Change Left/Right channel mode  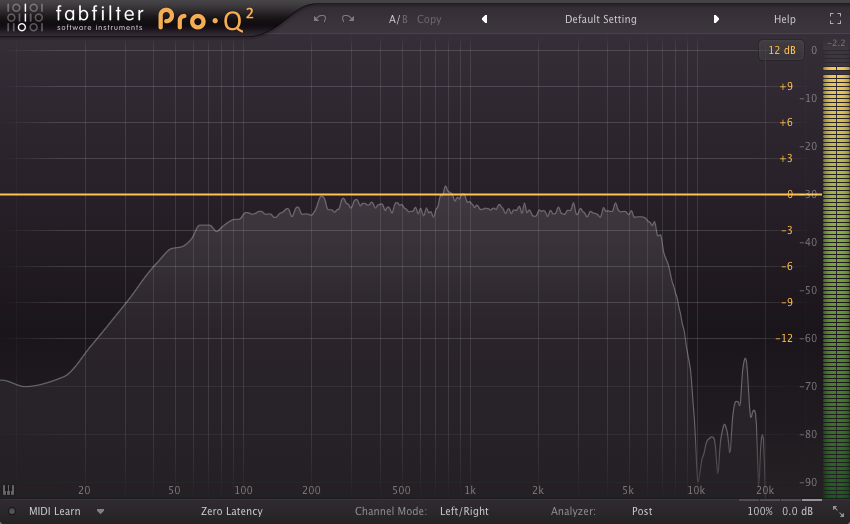(x=464, y=511)
